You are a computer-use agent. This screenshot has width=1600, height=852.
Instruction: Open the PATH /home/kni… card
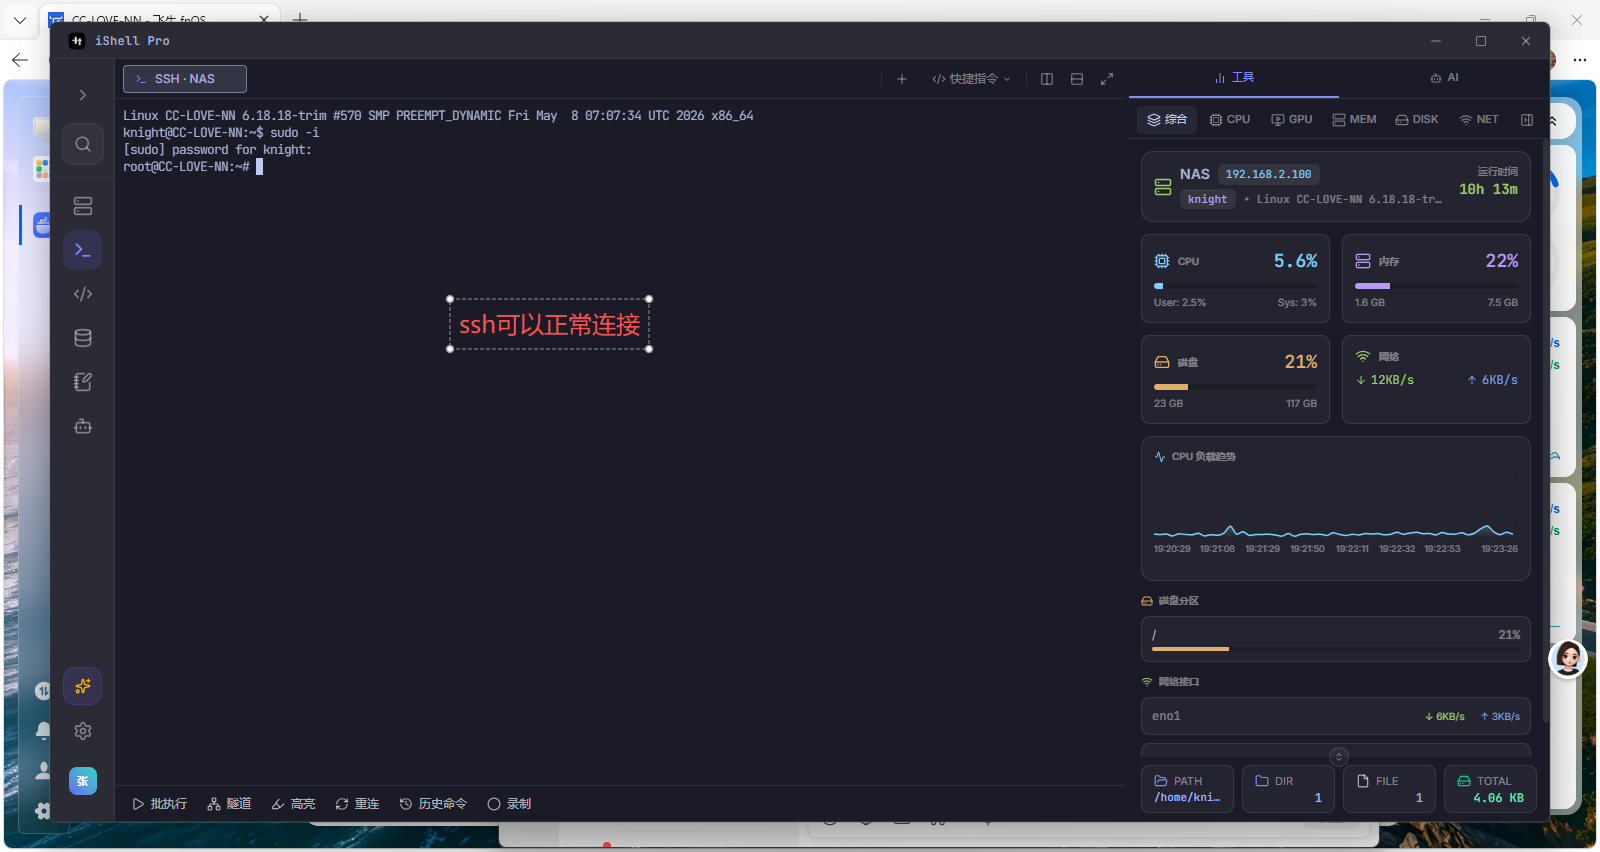1187,789
